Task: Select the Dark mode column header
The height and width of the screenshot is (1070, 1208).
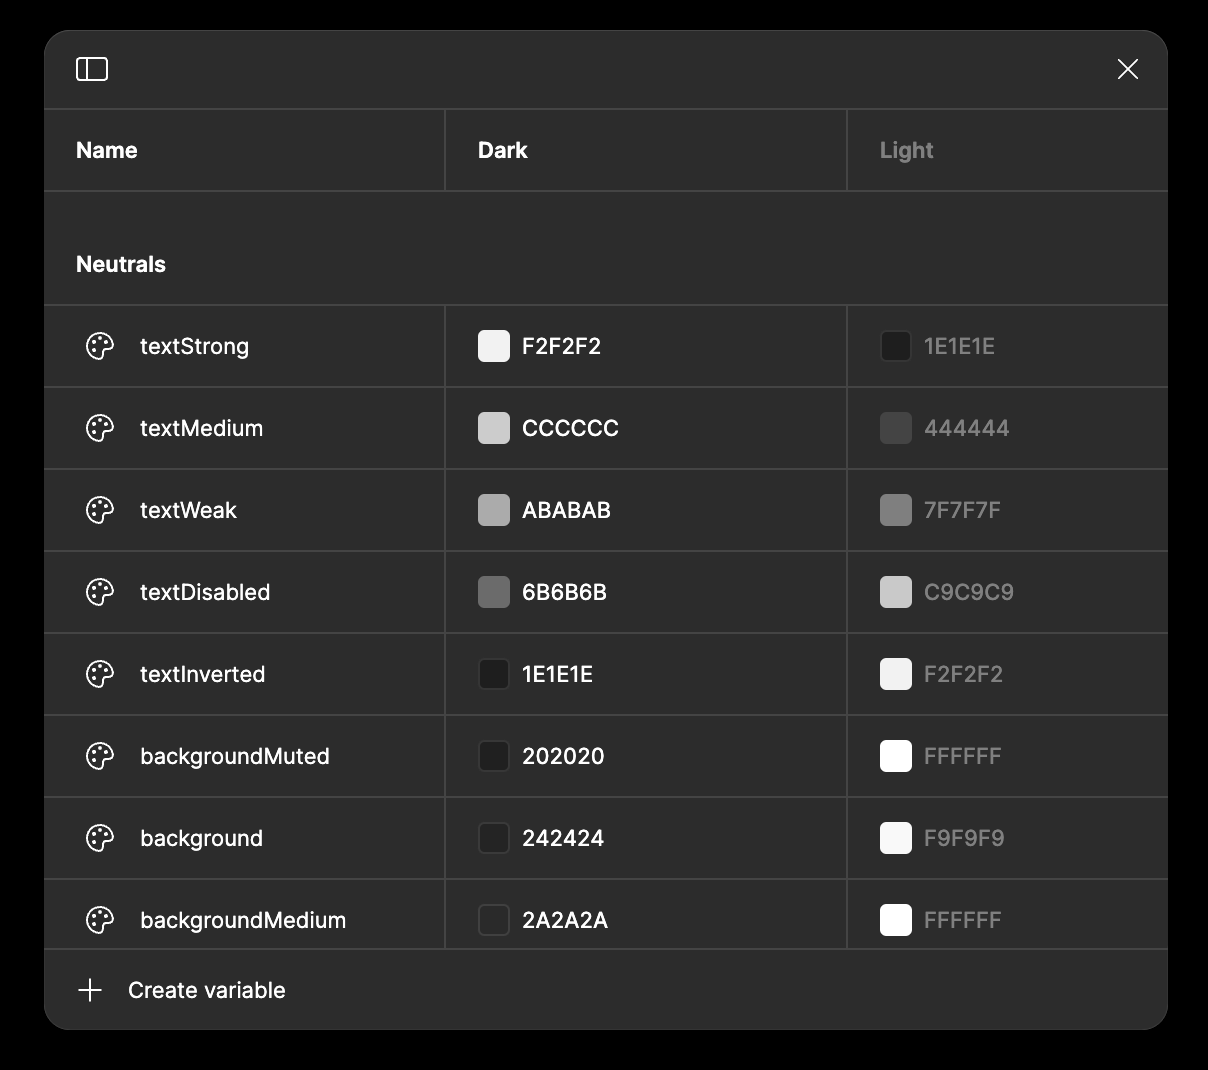Action: click(503, 150)
